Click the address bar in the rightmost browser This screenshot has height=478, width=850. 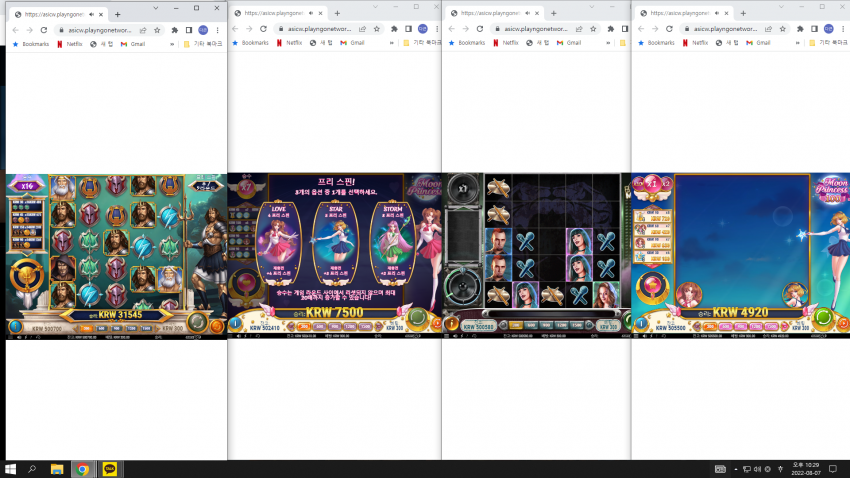[x=725, y=29]
